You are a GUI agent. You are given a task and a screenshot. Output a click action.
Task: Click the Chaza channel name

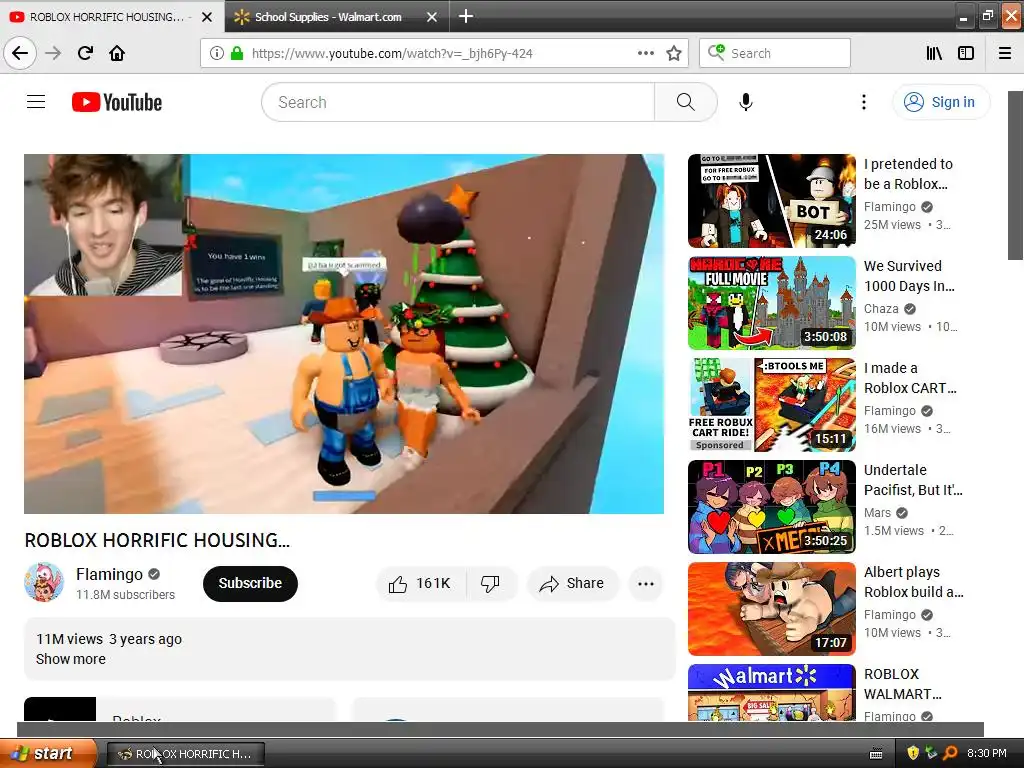tap(881, 309)
